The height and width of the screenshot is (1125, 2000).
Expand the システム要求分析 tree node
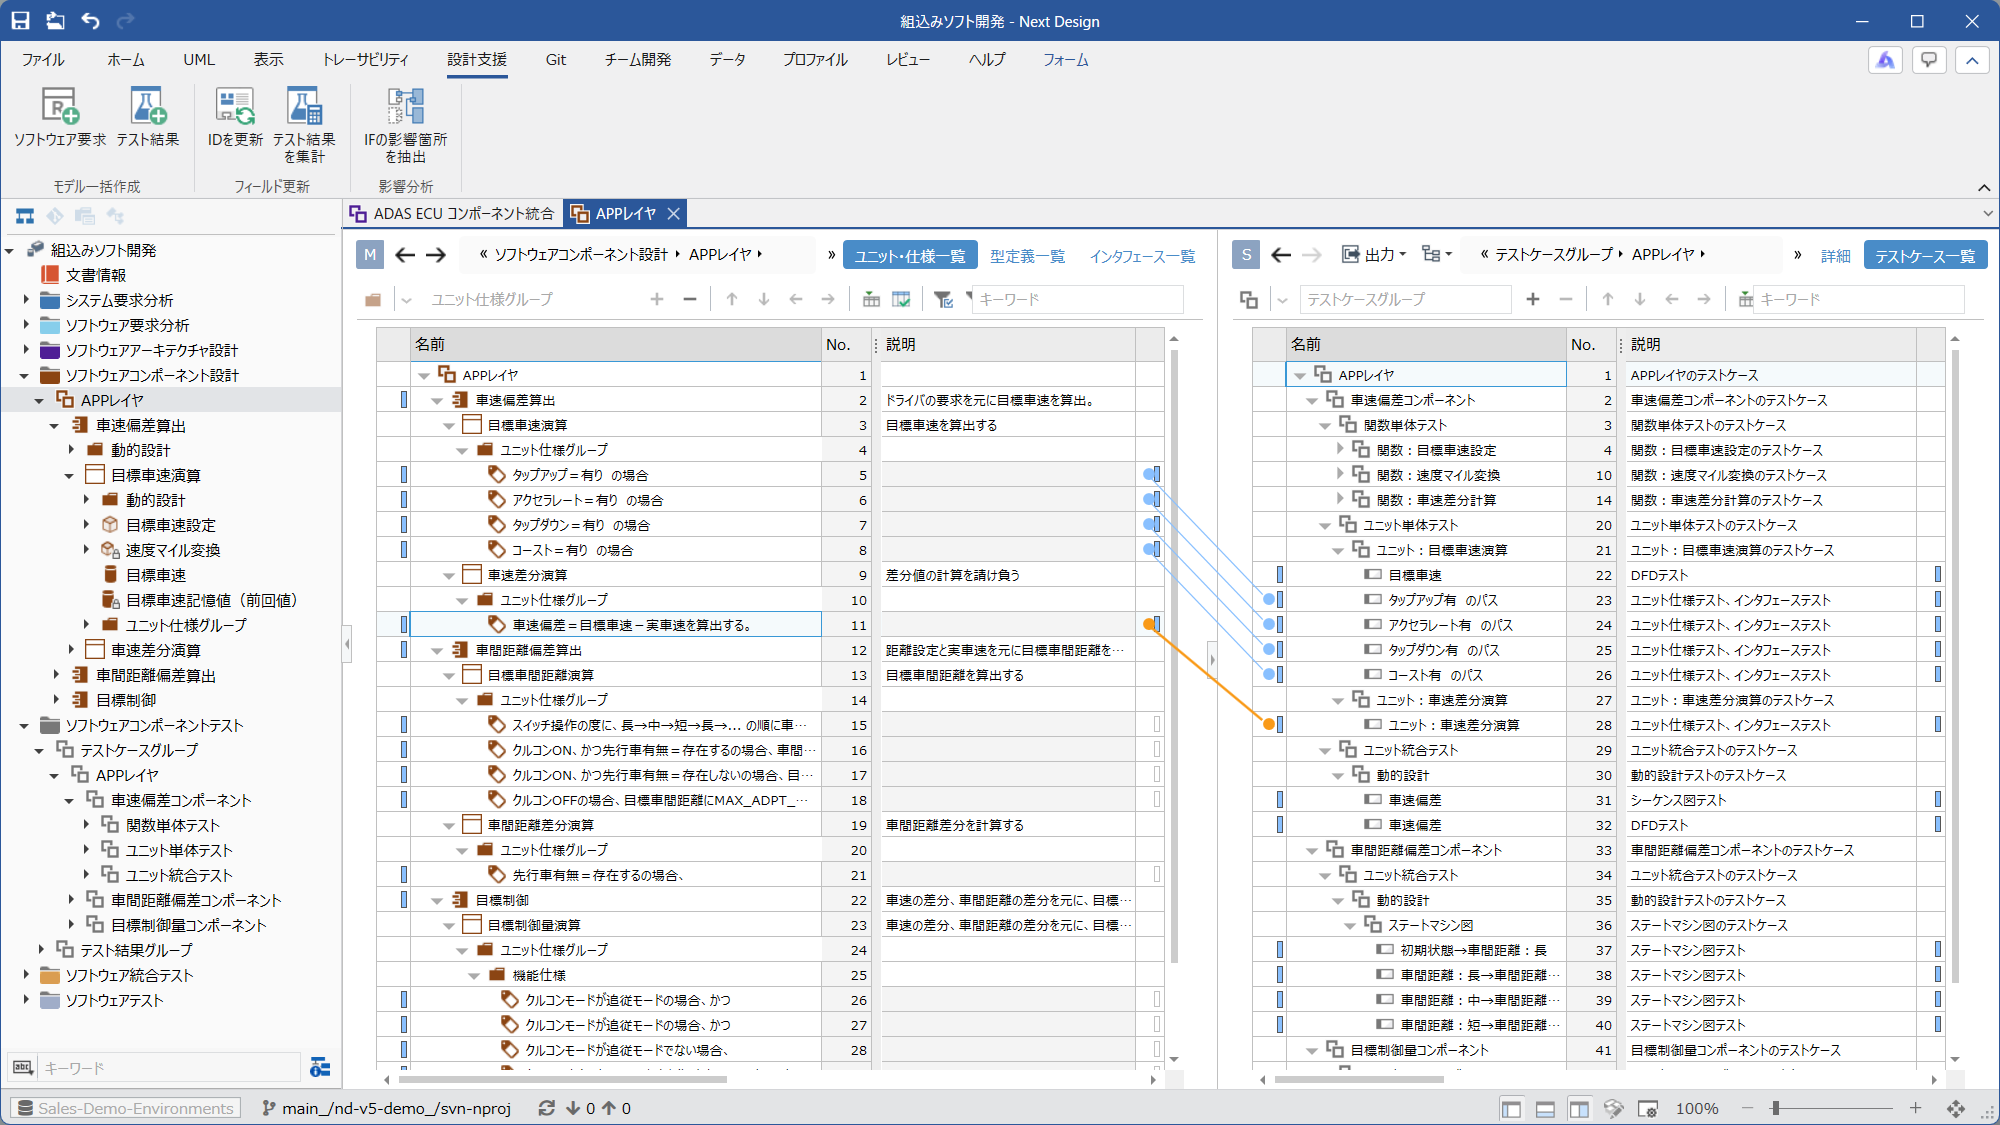point(26,300)
